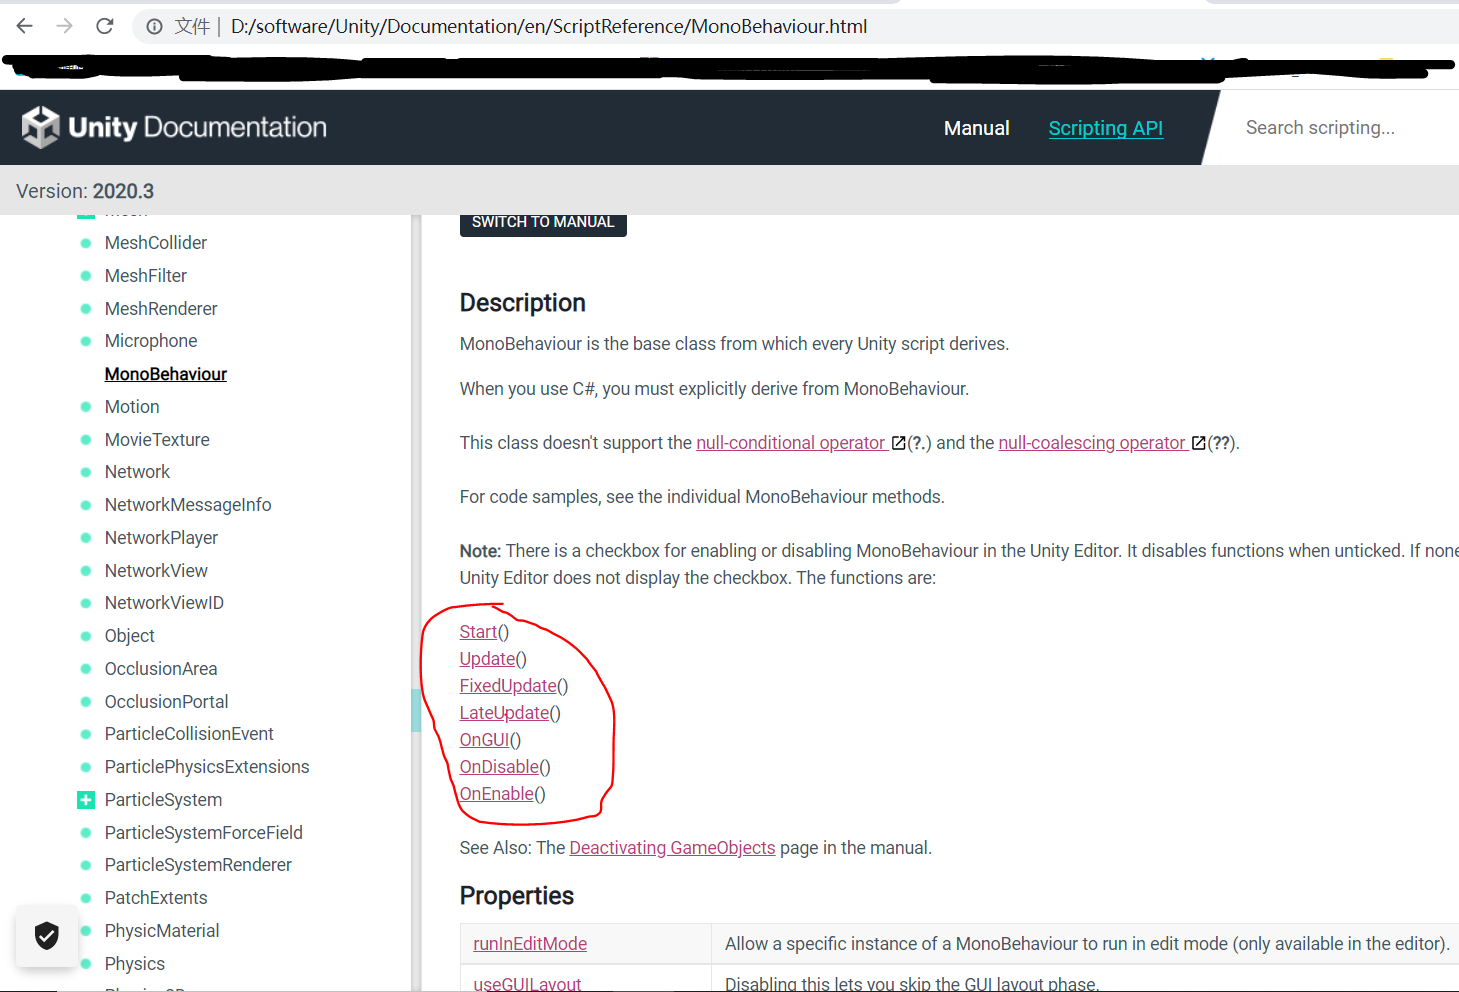Click the address bar URL

click(548, 27)
